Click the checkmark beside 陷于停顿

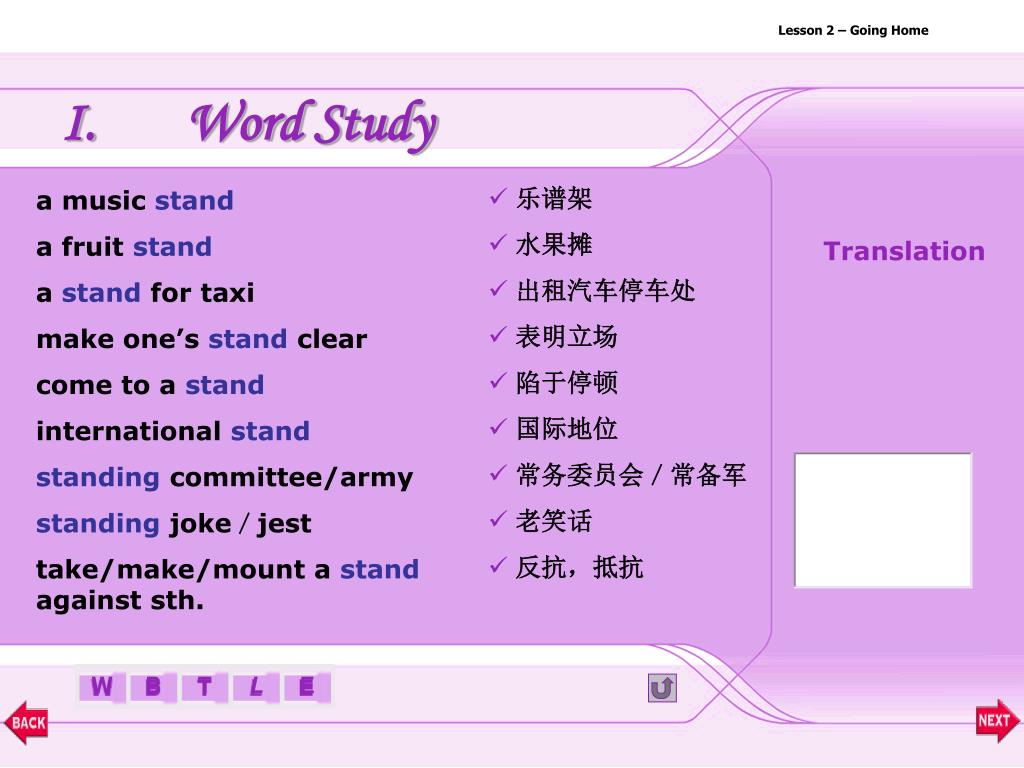[498, 380]
